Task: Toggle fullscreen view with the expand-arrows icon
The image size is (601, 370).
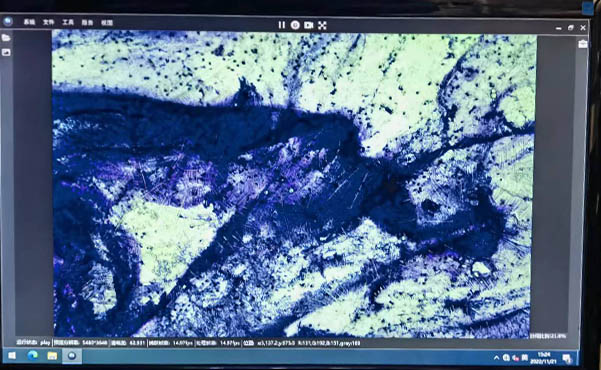Action: tap(322, 25)
